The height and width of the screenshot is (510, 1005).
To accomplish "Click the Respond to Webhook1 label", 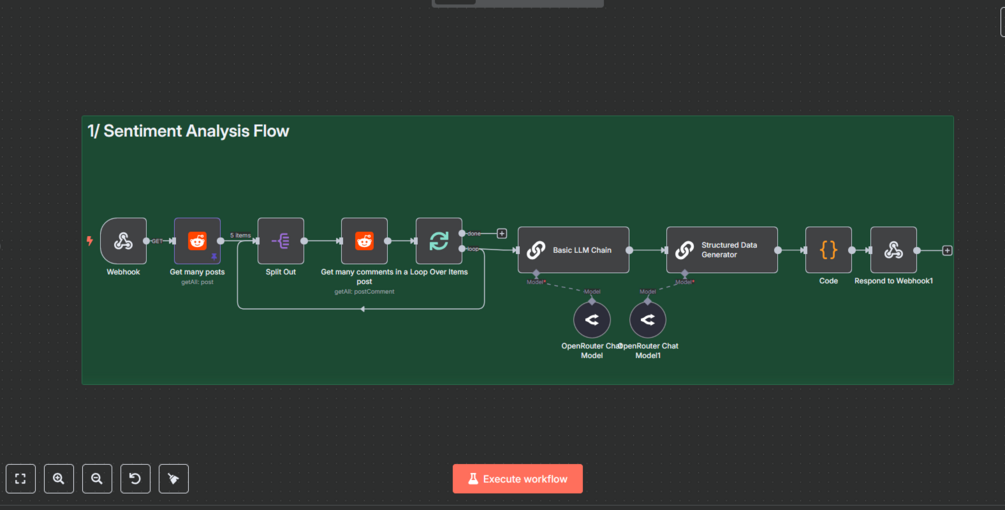I will pos(893,281).
